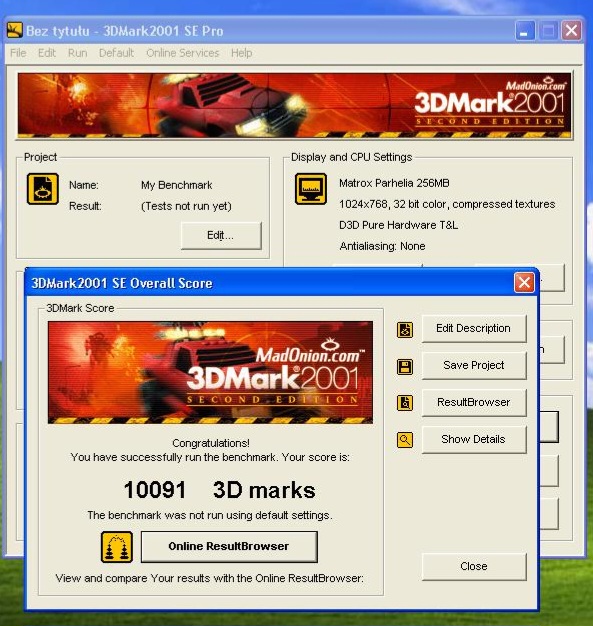Open the Online Services menu

[183, 53]
